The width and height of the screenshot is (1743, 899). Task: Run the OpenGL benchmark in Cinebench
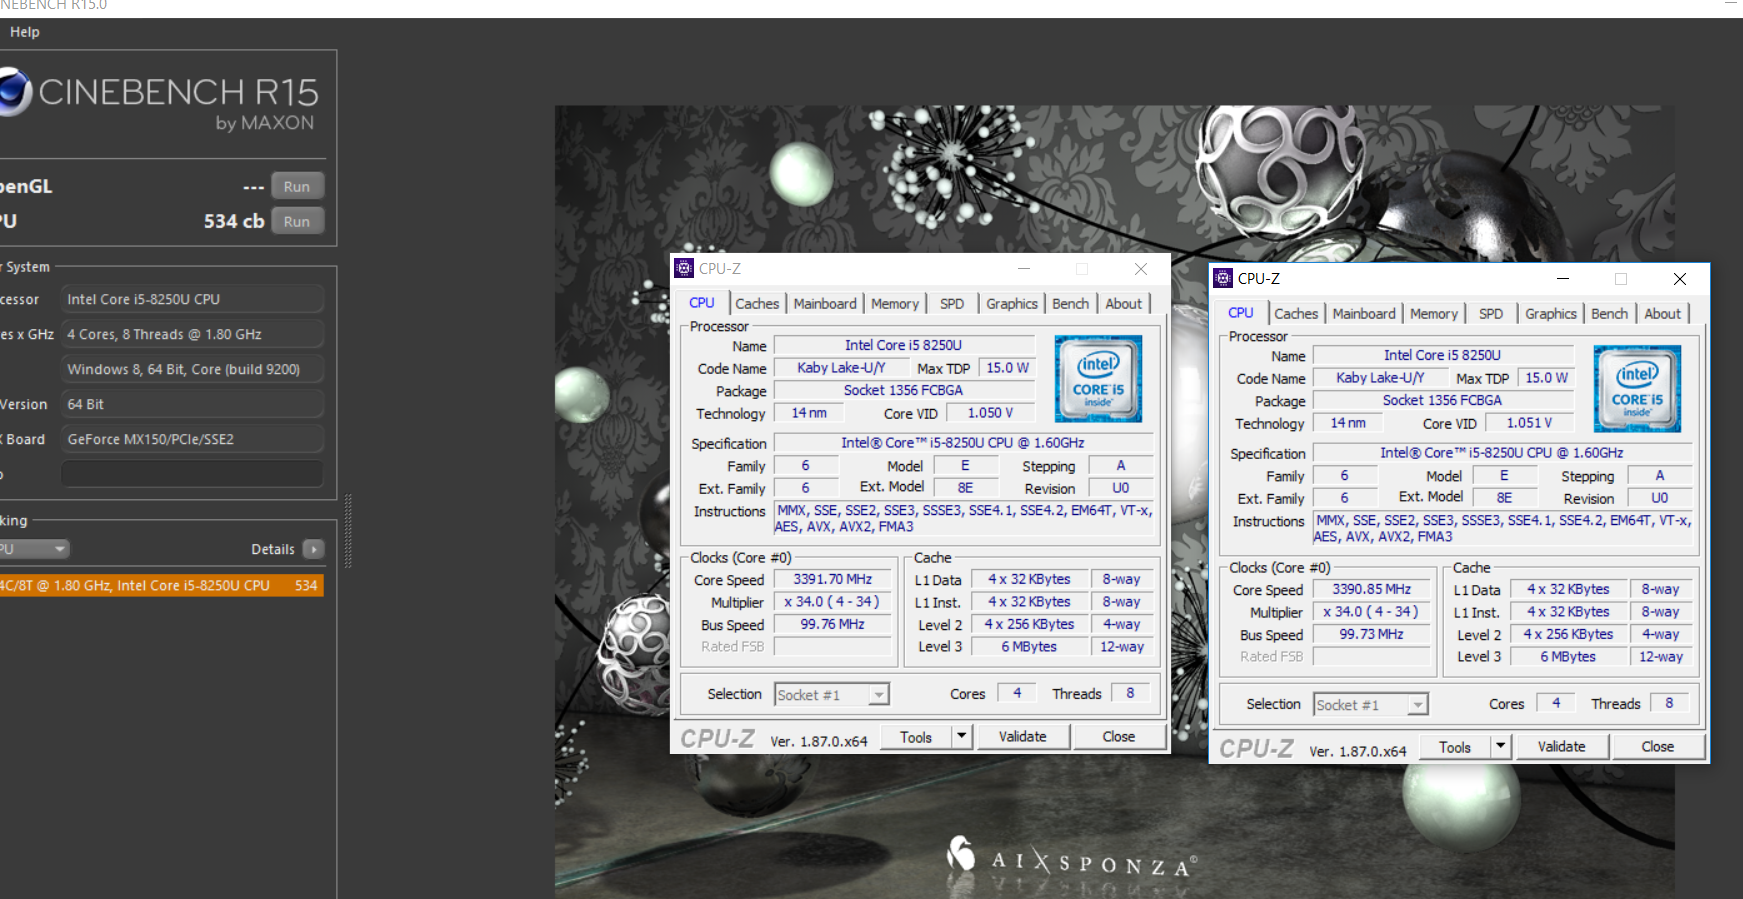coord(297,186)
